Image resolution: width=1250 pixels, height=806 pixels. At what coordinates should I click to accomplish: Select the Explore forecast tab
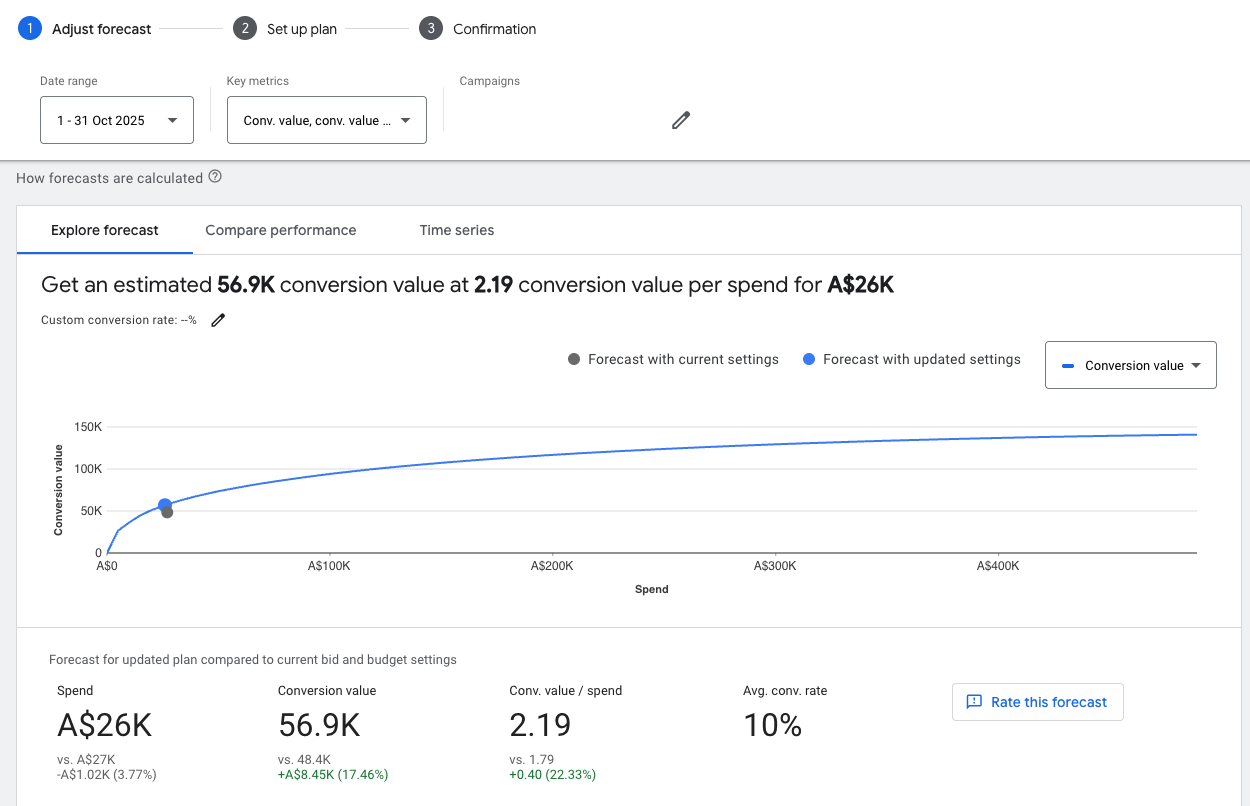(105, 230)
